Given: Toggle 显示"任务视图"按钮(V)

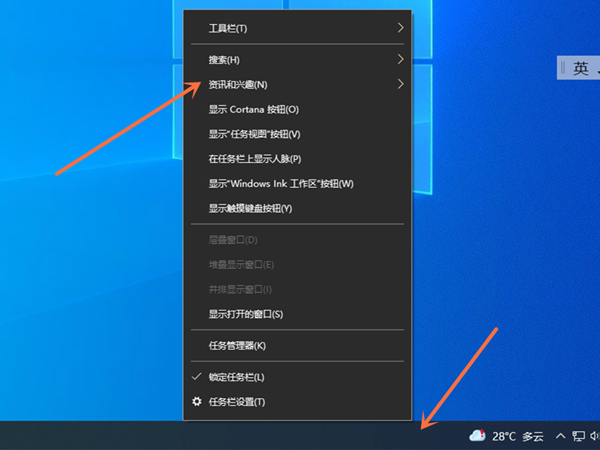Looking at the screenshot, I should pyautogui.click(x=254, y=134).
